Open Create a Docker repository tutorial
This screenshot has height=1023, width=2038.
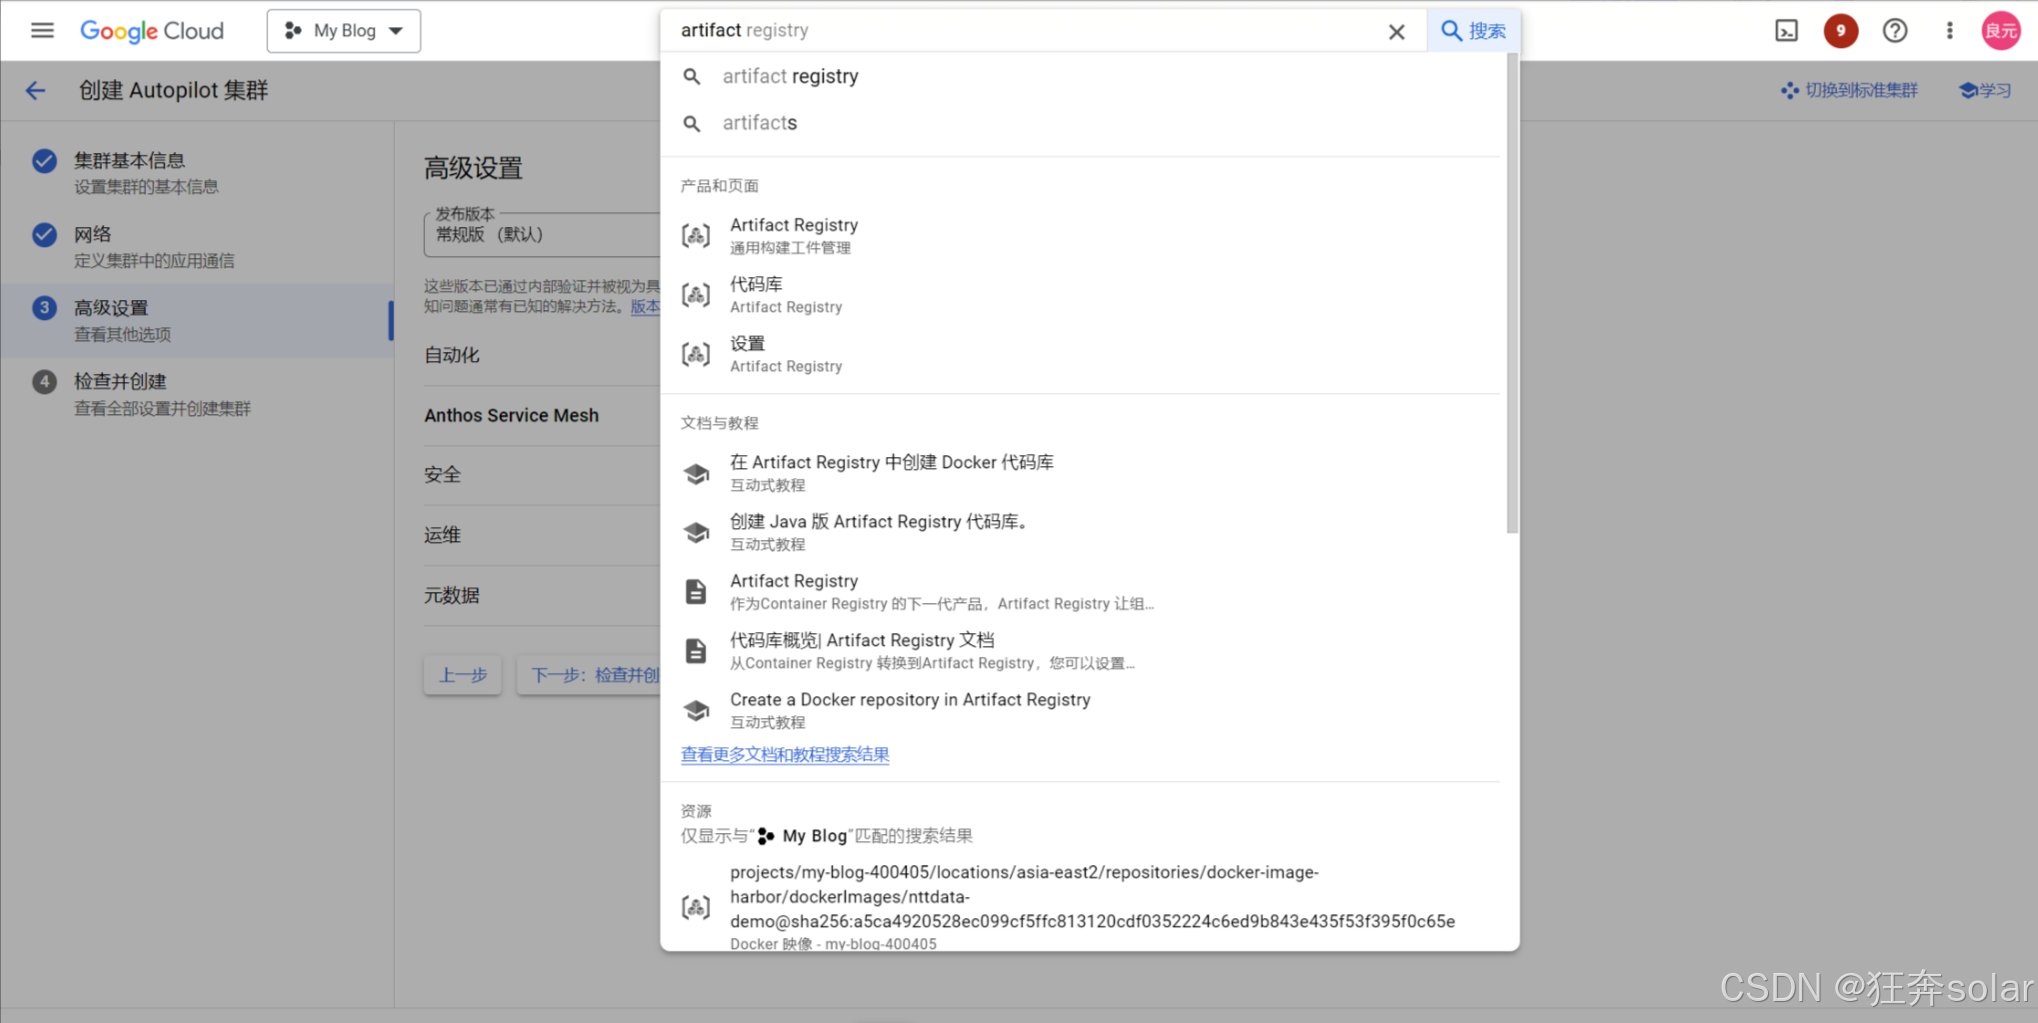point(1080,710)
